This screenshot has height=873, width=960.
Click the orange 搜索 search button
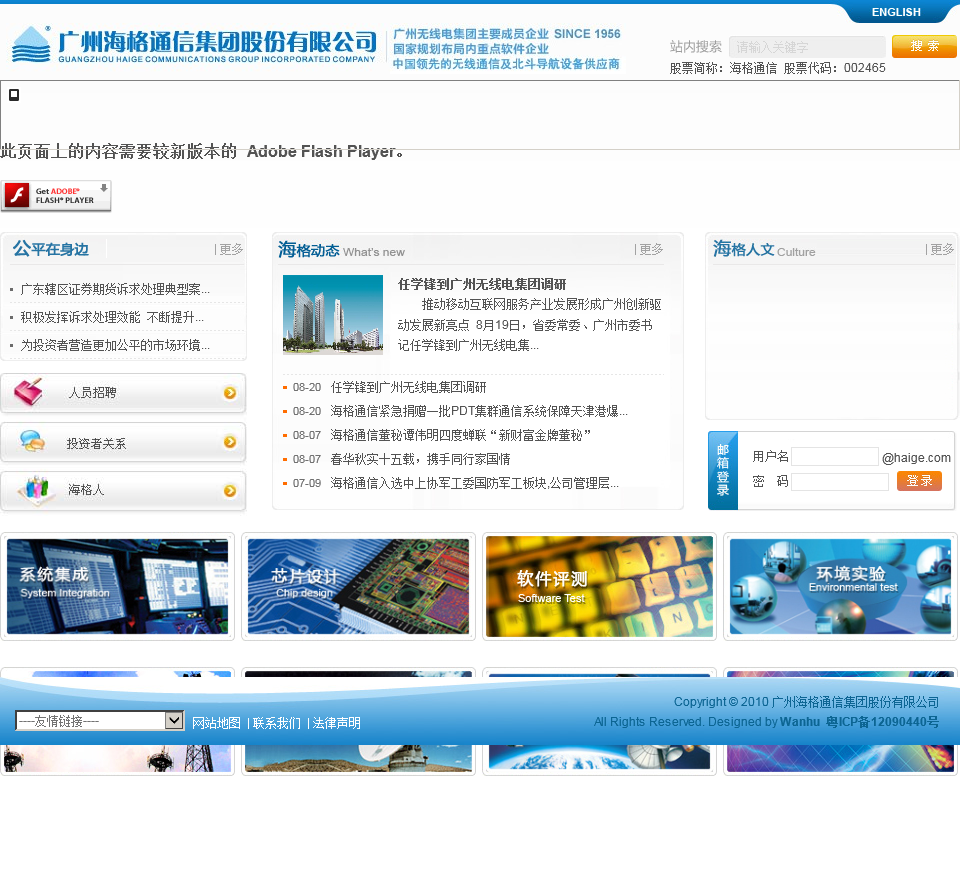pyautogui.click(x=924, y=47)
